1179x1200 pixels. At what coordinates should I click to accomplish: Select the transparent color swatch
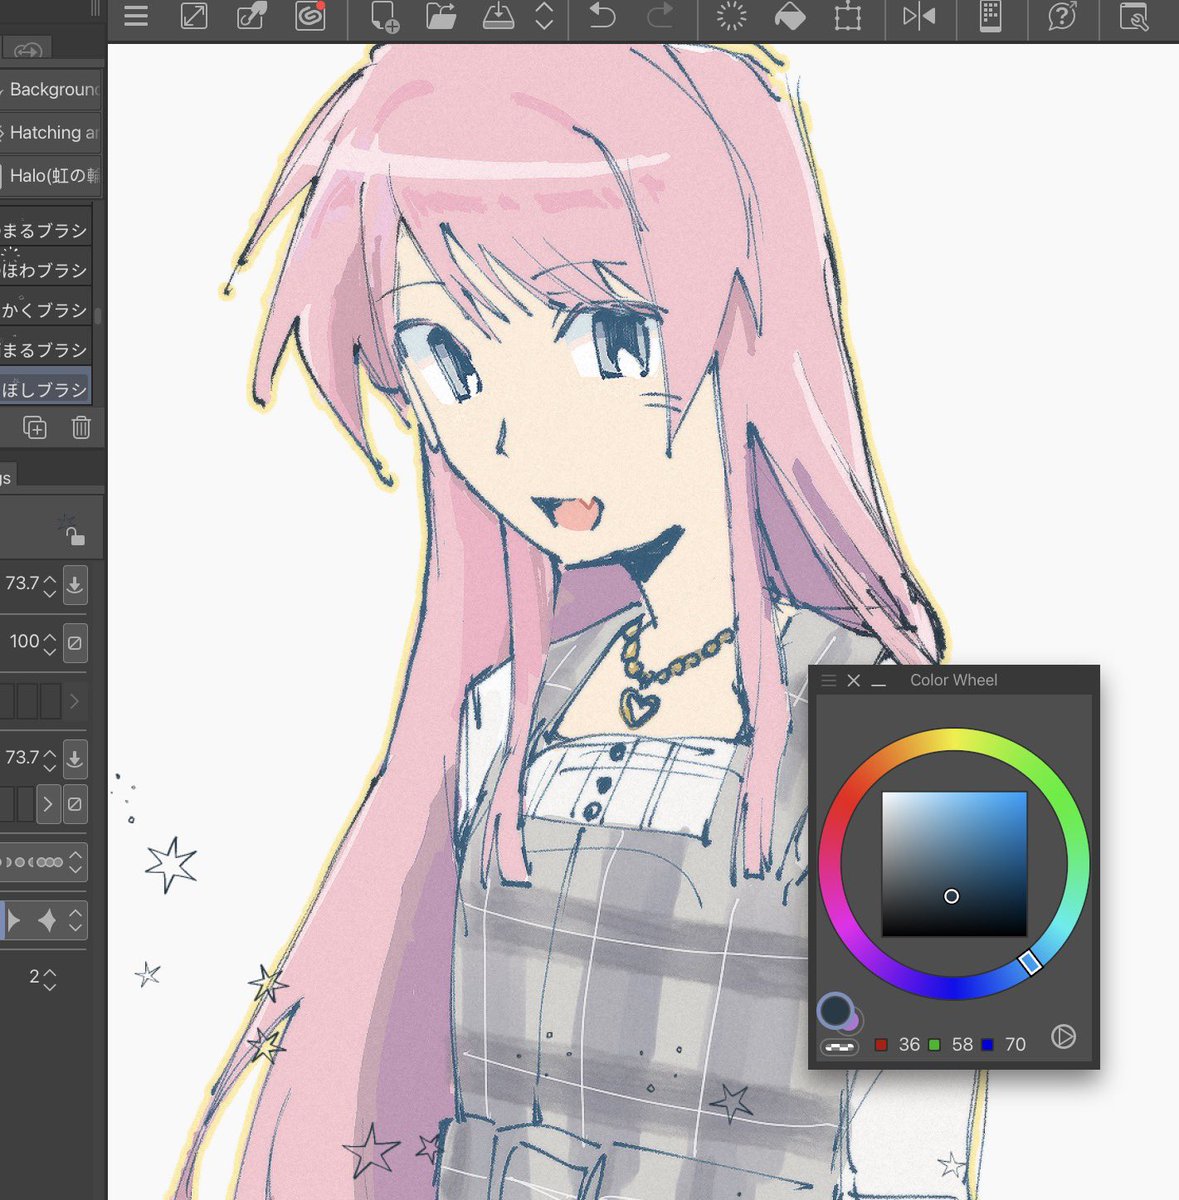point(840,1047)
